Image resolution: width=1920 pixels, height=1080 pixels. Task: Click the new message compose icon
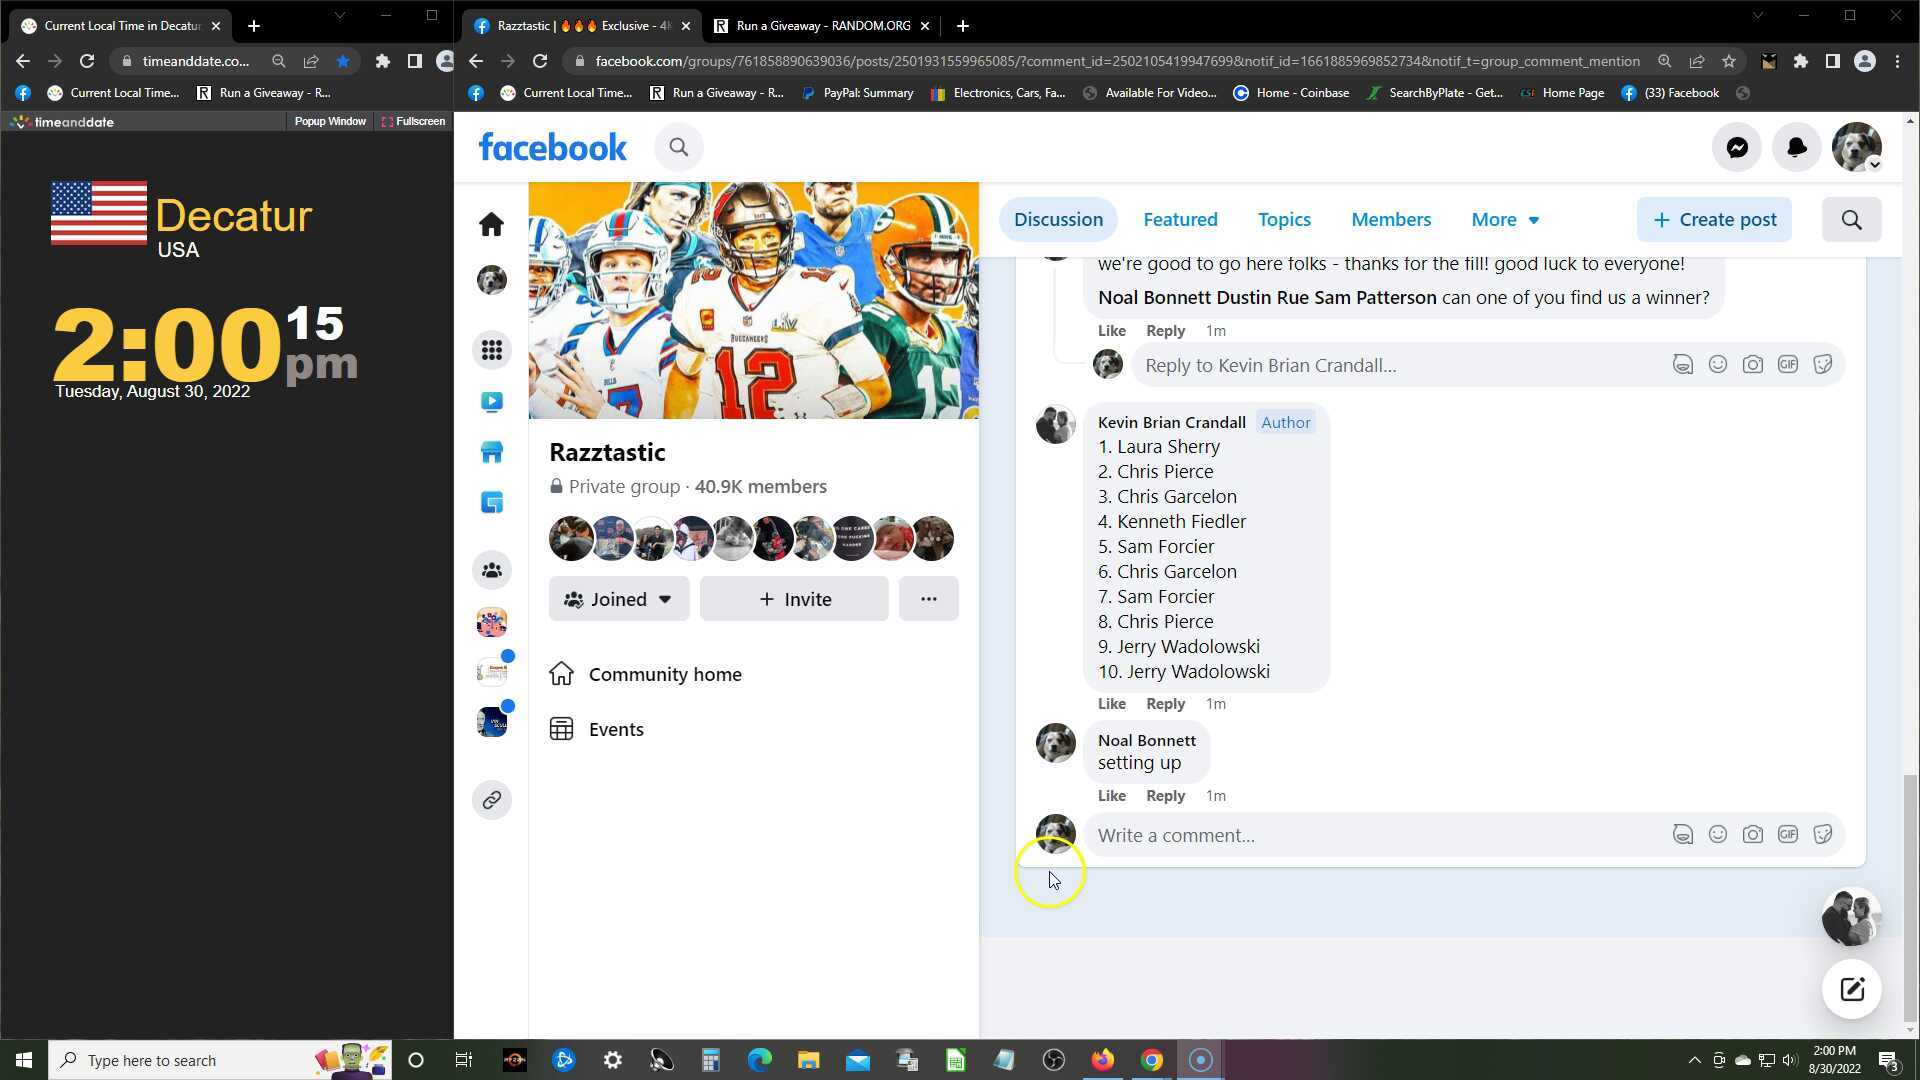tap(1851, 989)
